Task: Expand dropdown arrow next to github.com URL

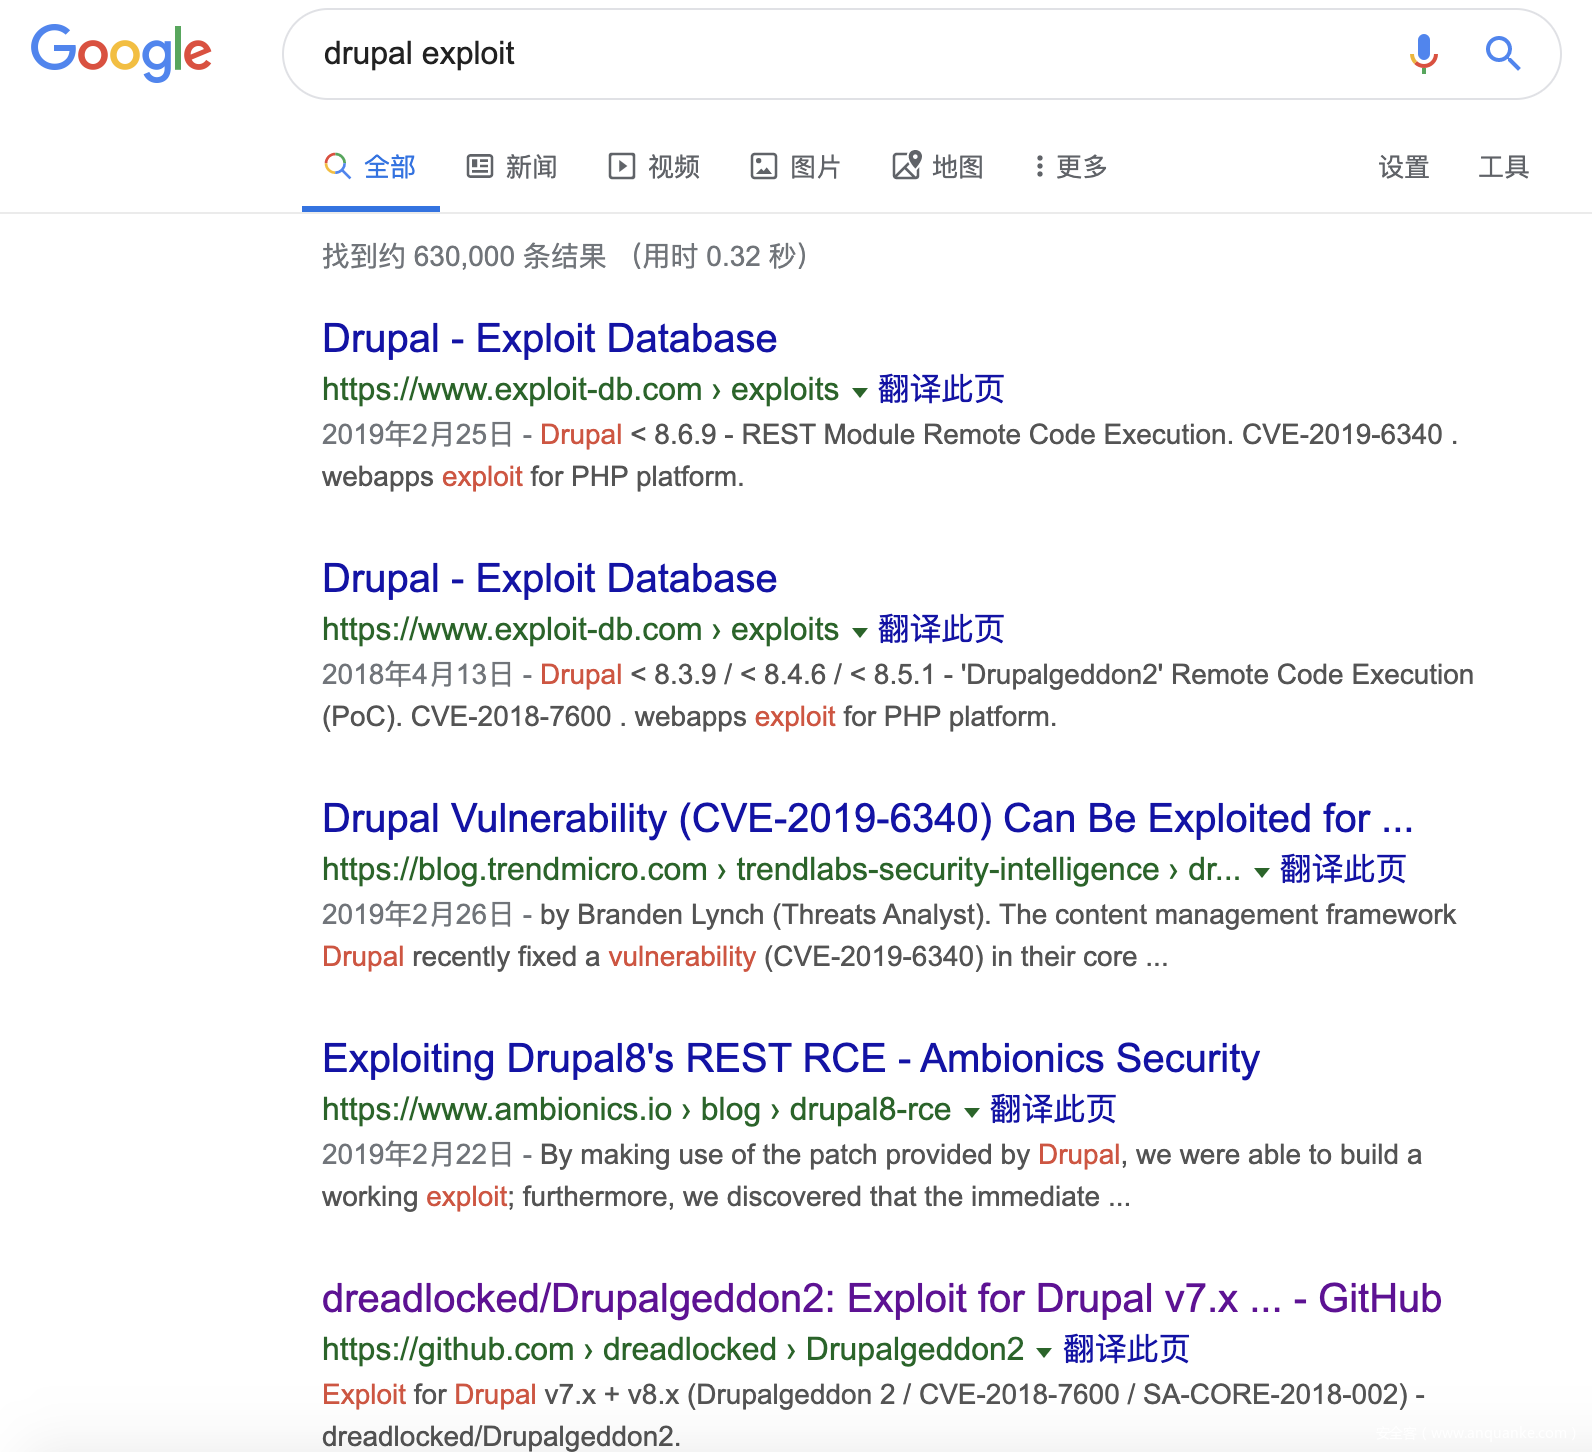Action: pyautogui.click(x=1044, y=1352)
